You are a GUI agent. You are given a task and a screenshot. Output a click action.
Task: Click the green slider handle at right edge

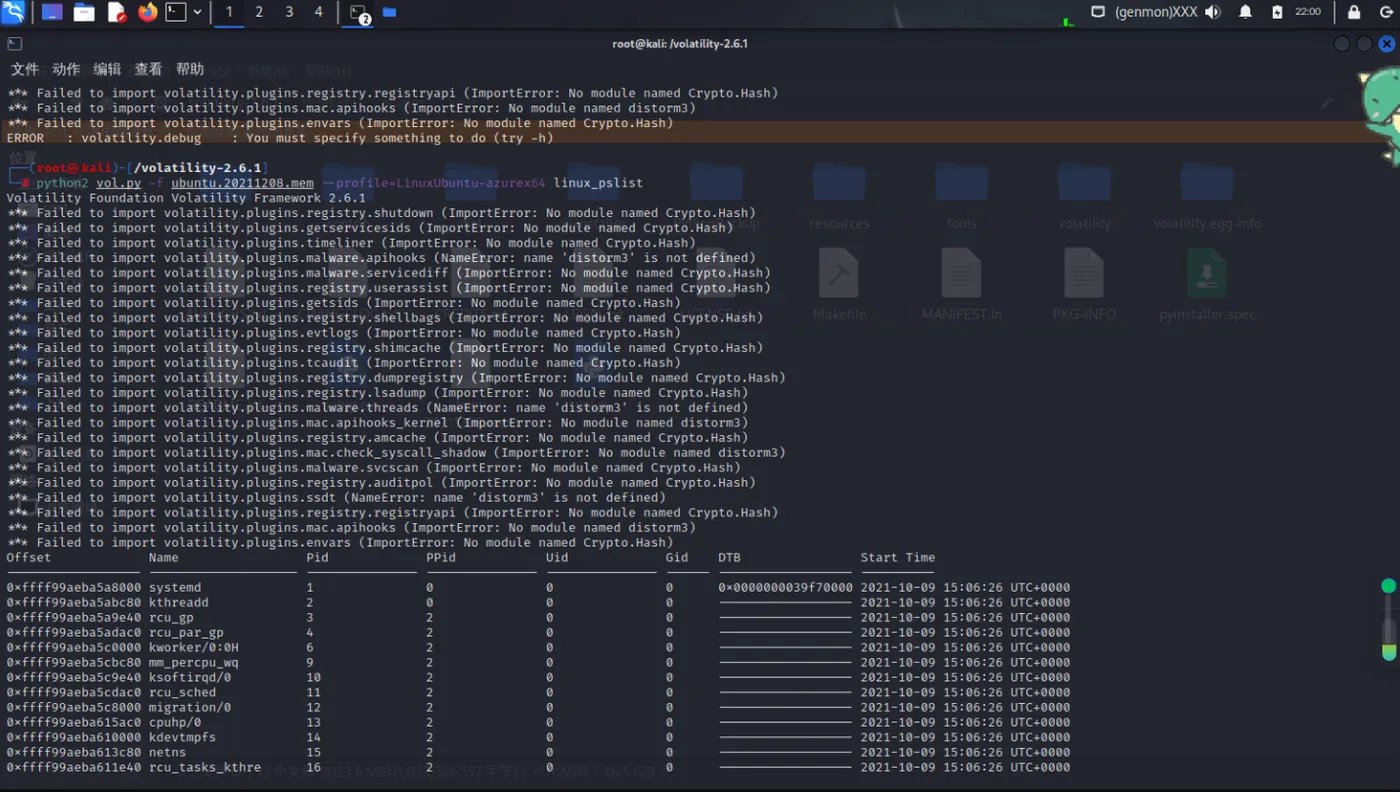[x=1388, y=586]
